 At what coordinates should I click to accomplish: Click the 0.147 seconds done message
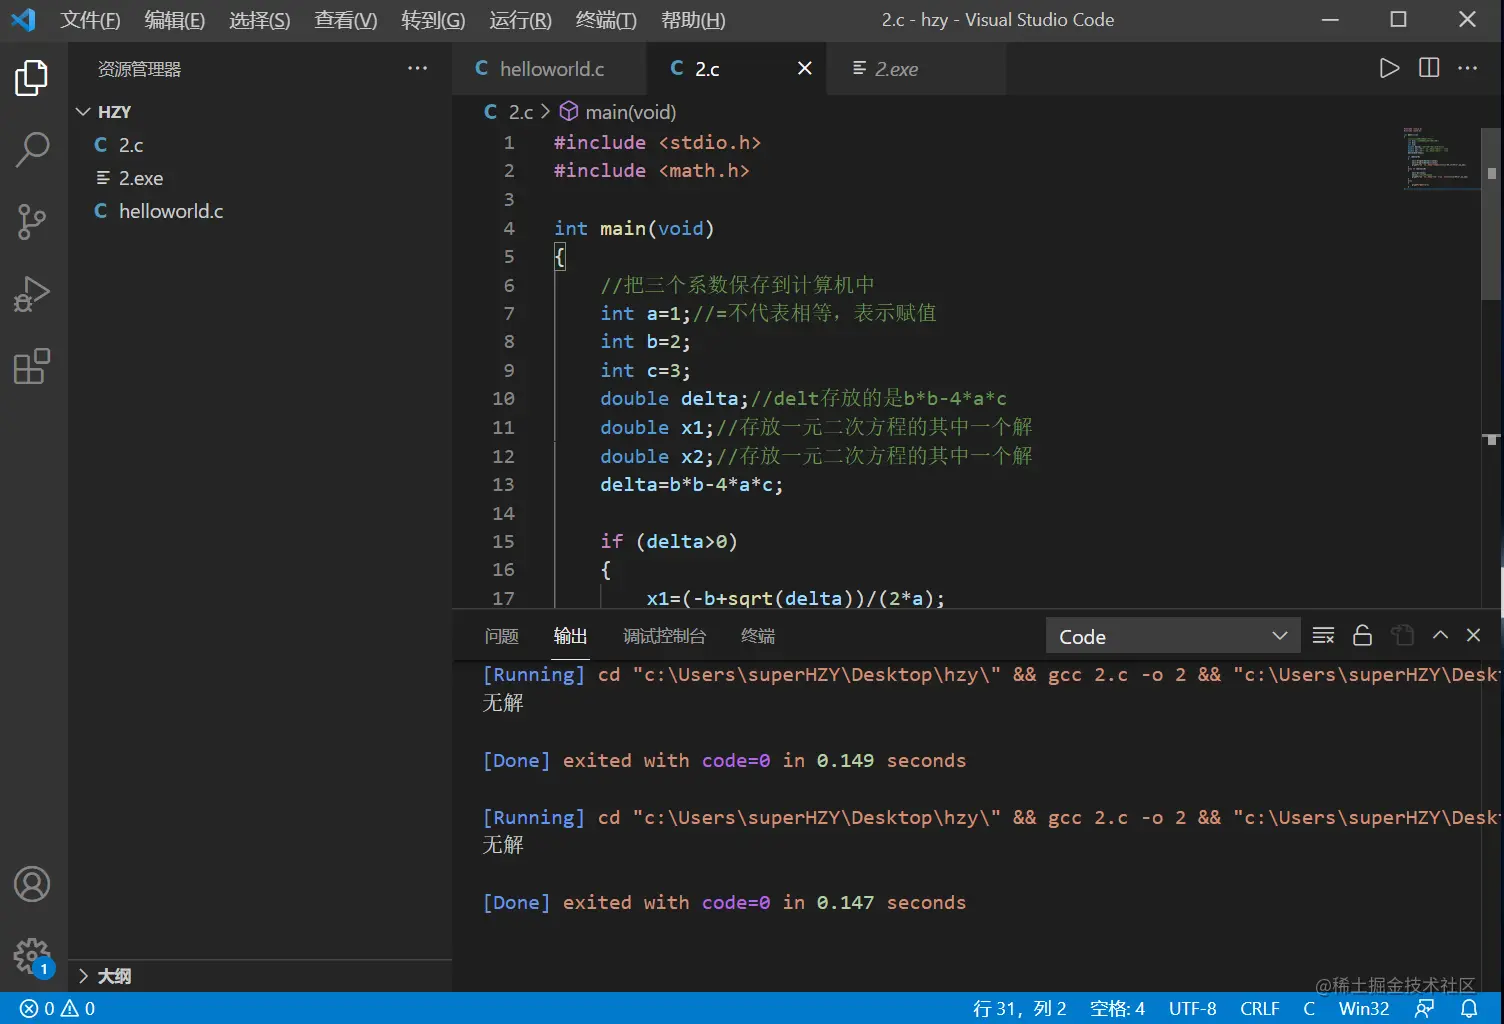pos(724,902)
